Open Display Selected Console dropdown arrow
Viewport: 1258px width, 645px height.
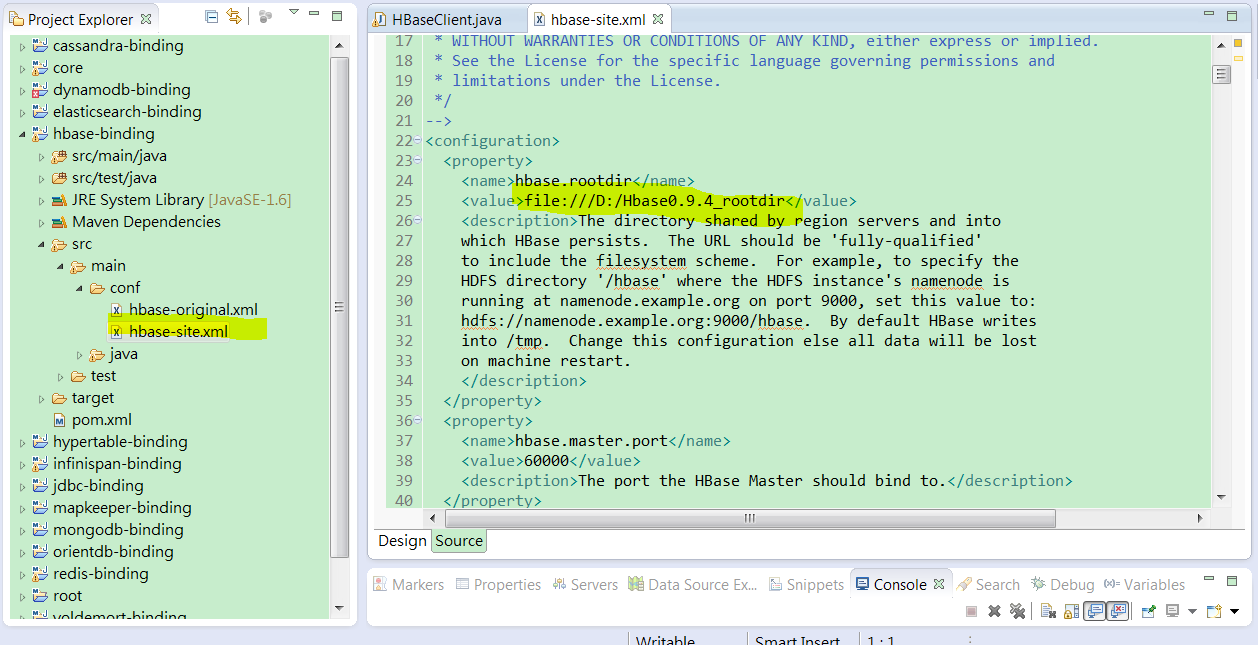pyautogui.click(x=1192, y=612)
